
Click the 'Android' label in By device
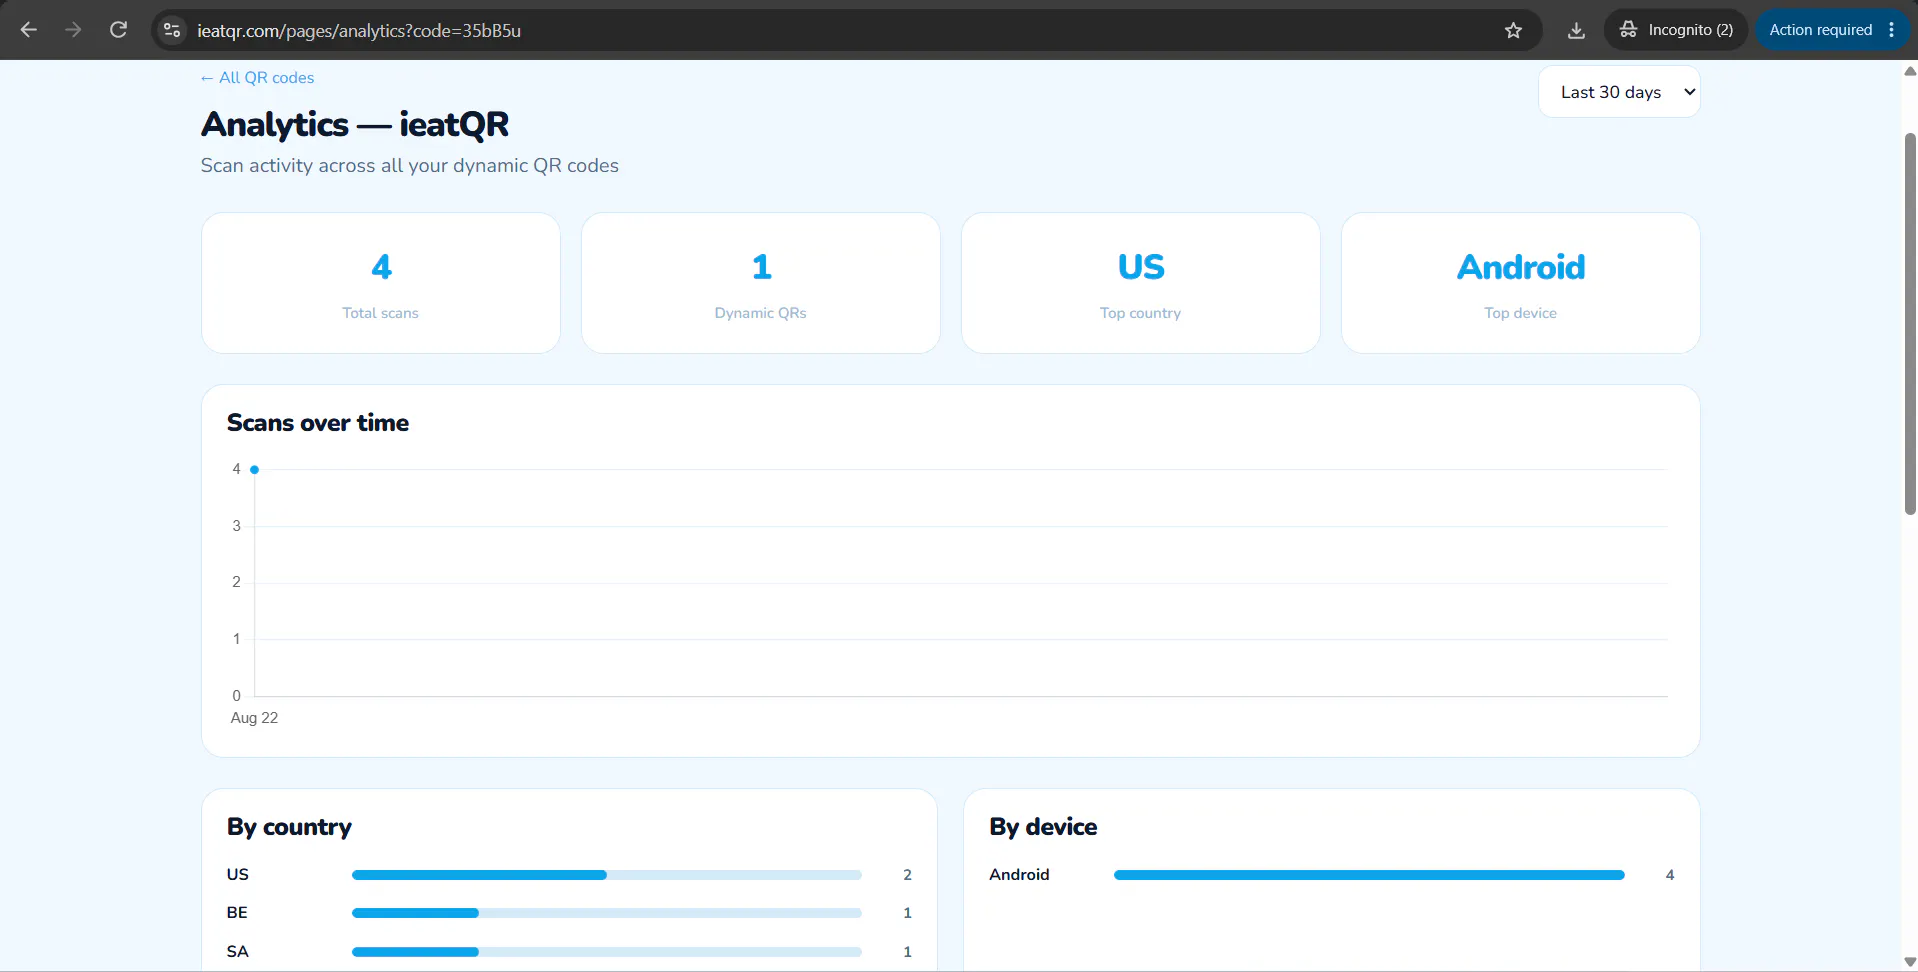[x=1019, y=875]
